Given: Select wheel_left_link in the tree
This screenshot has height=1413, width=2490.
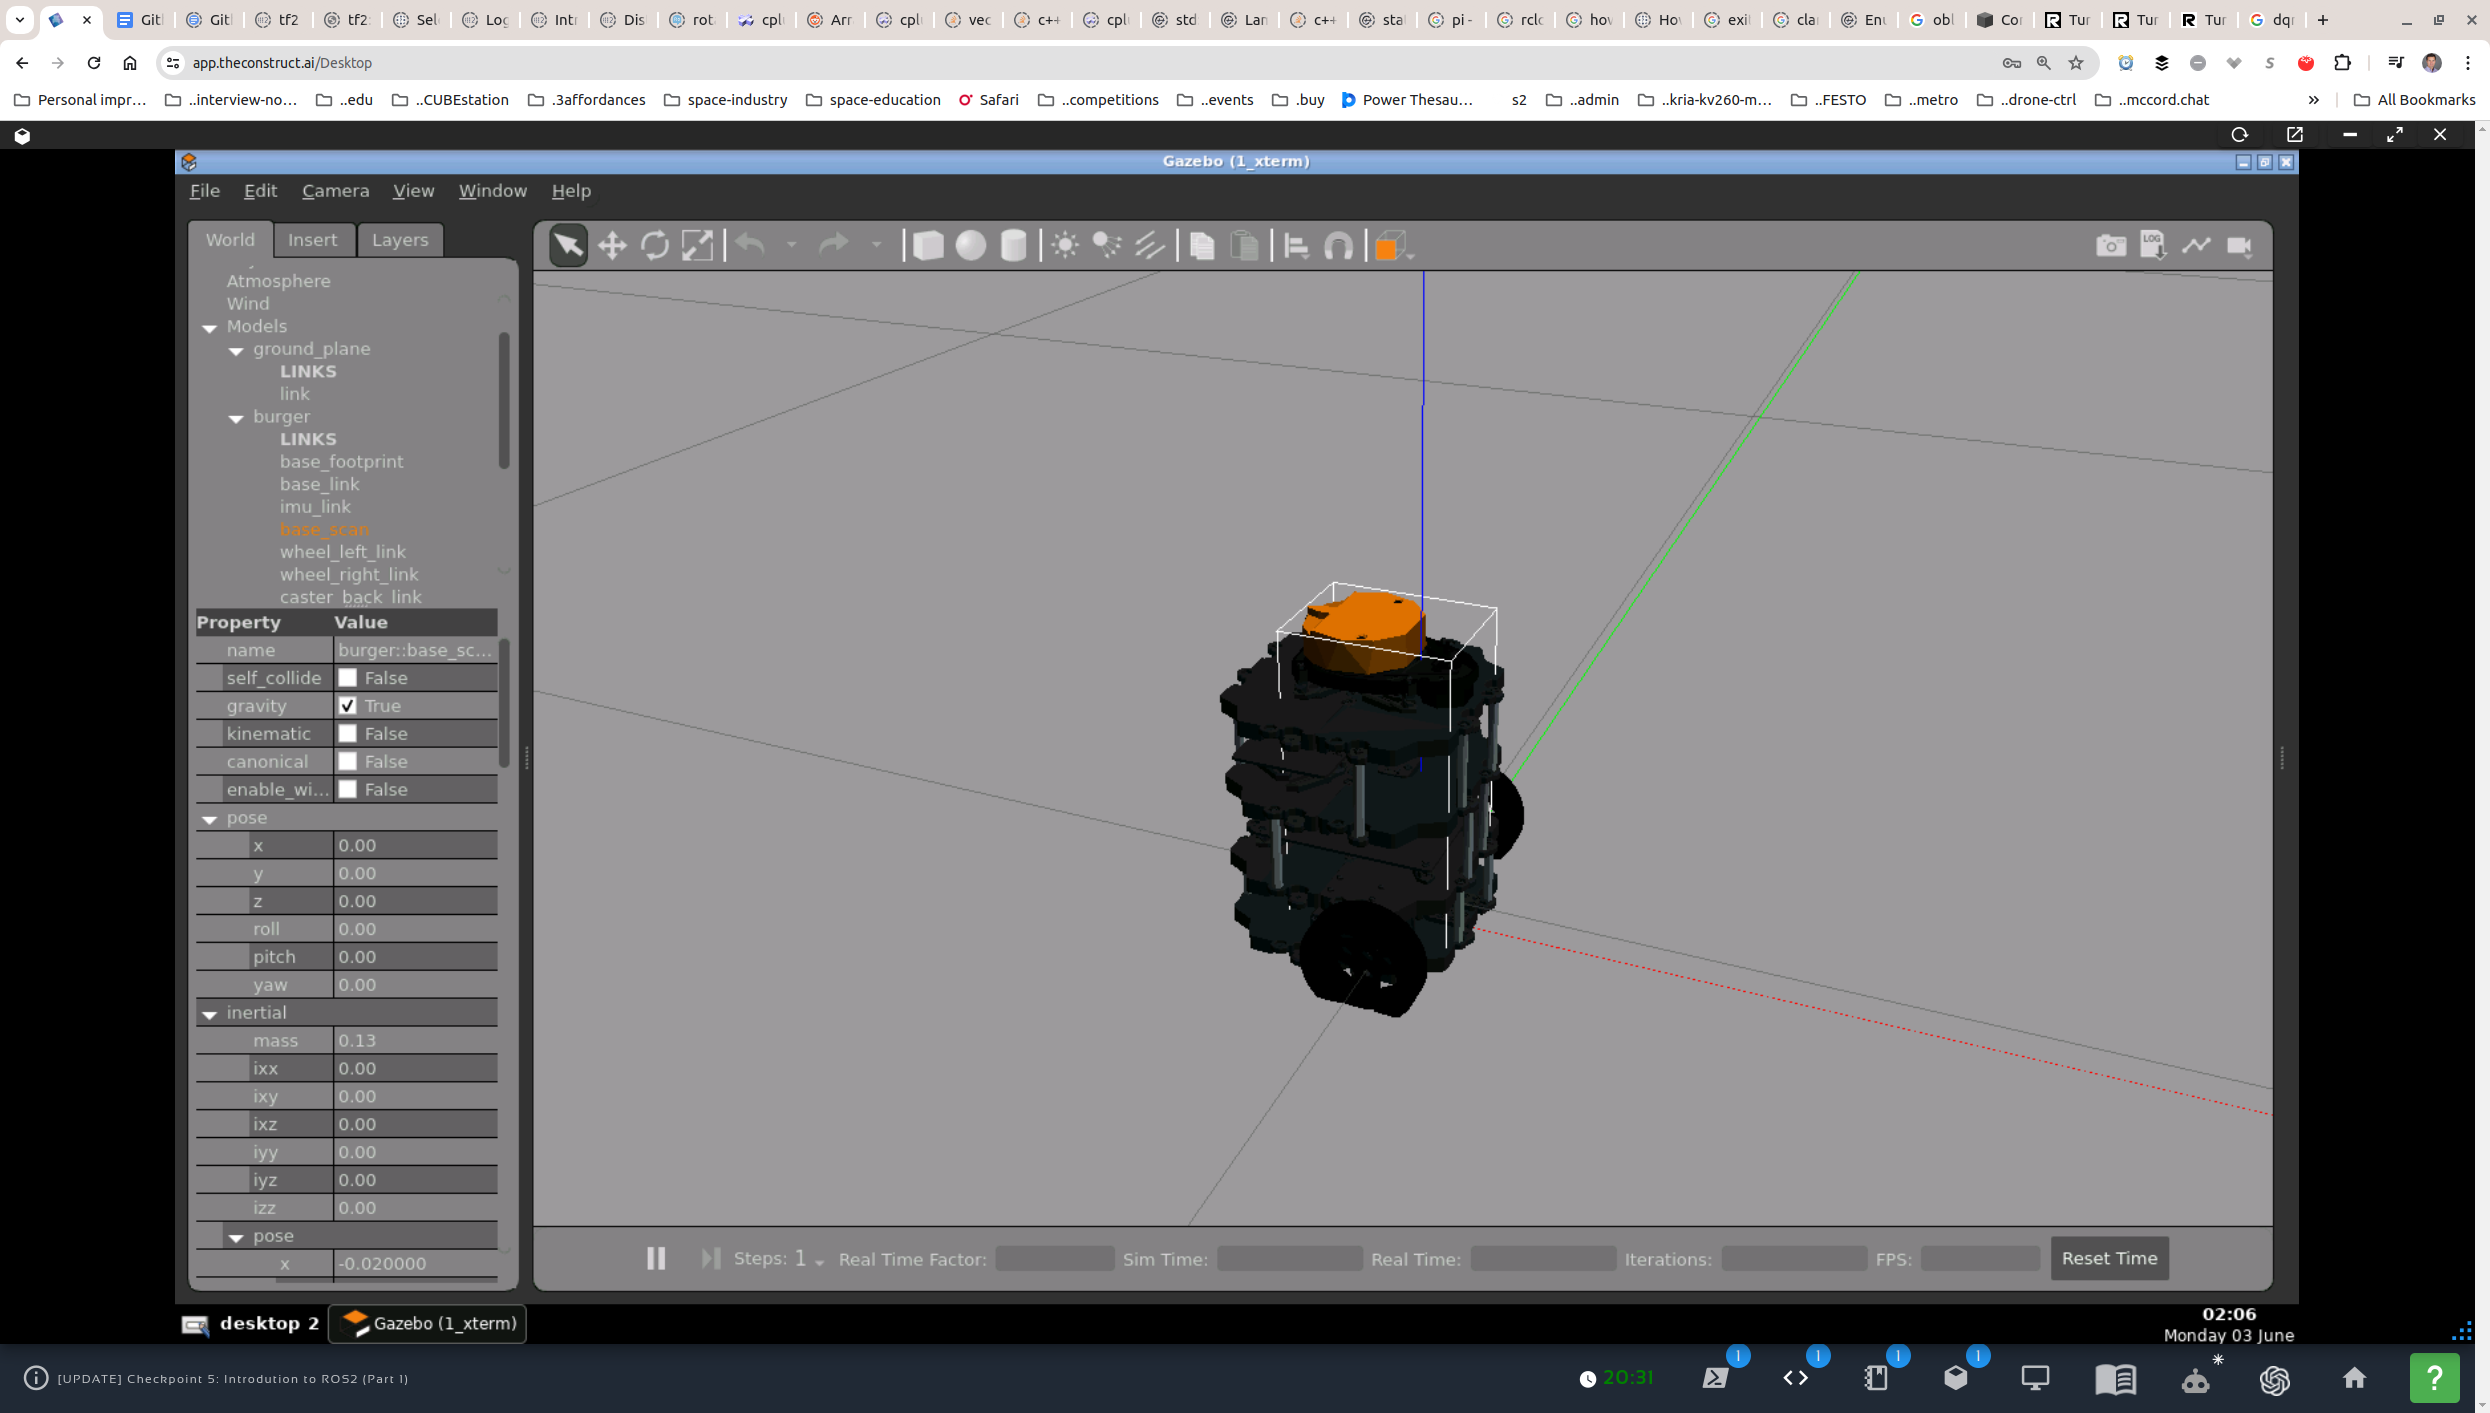Looking at the screenshot, I should point(342,552).
